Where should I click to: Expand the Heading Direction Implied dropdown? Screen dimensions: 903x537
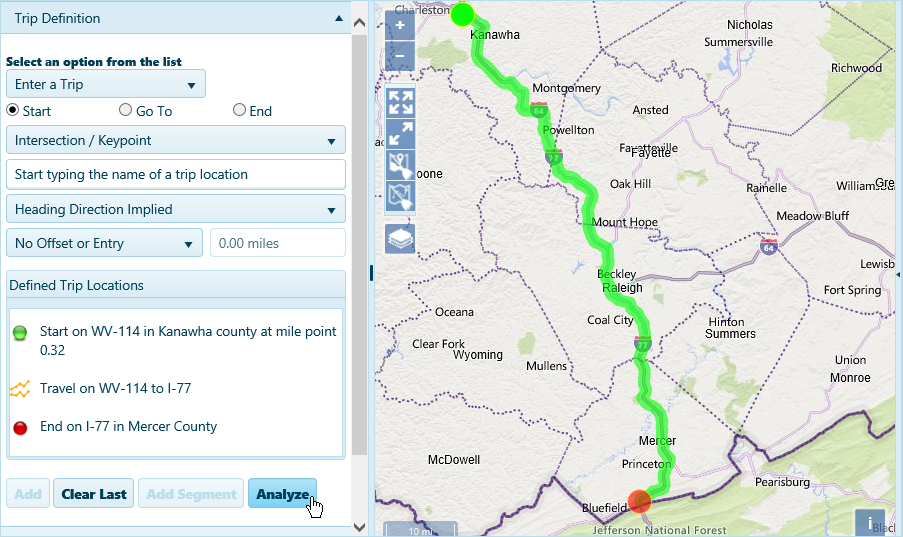(x=176, y=210)
